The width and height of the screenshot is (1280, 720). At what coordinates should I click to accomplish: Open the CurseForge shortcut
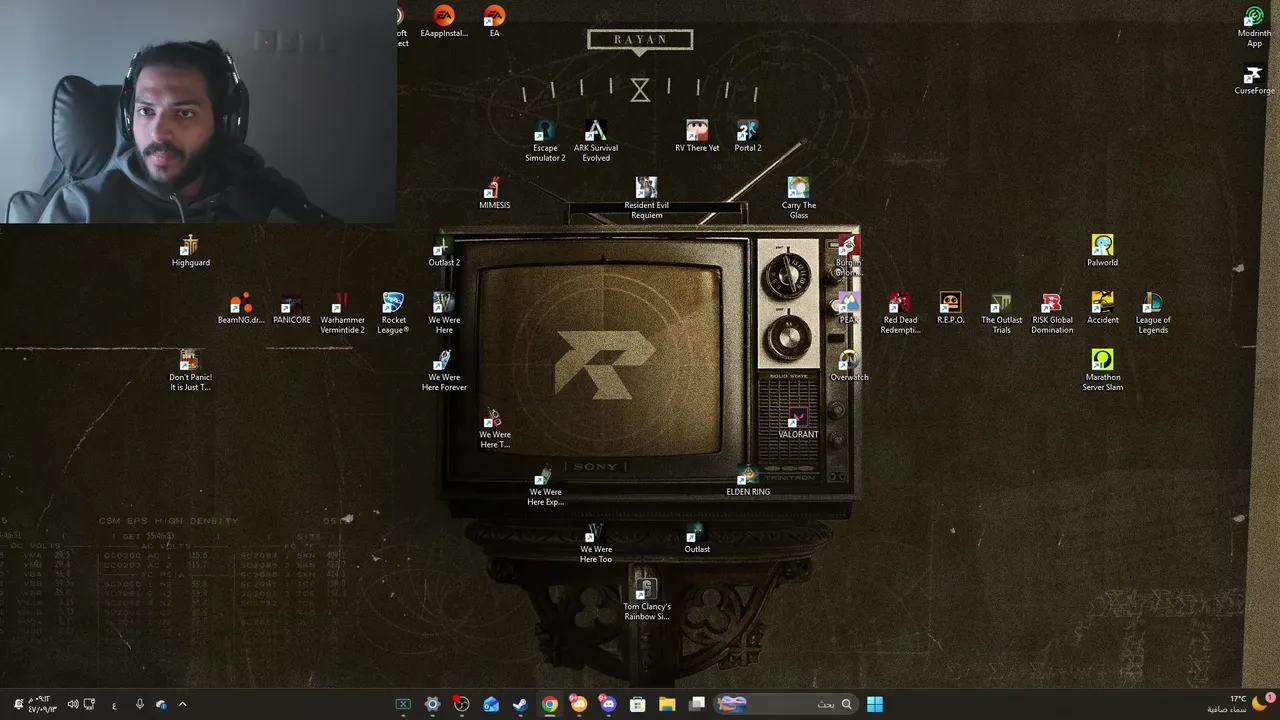[x=1254, y=80]
